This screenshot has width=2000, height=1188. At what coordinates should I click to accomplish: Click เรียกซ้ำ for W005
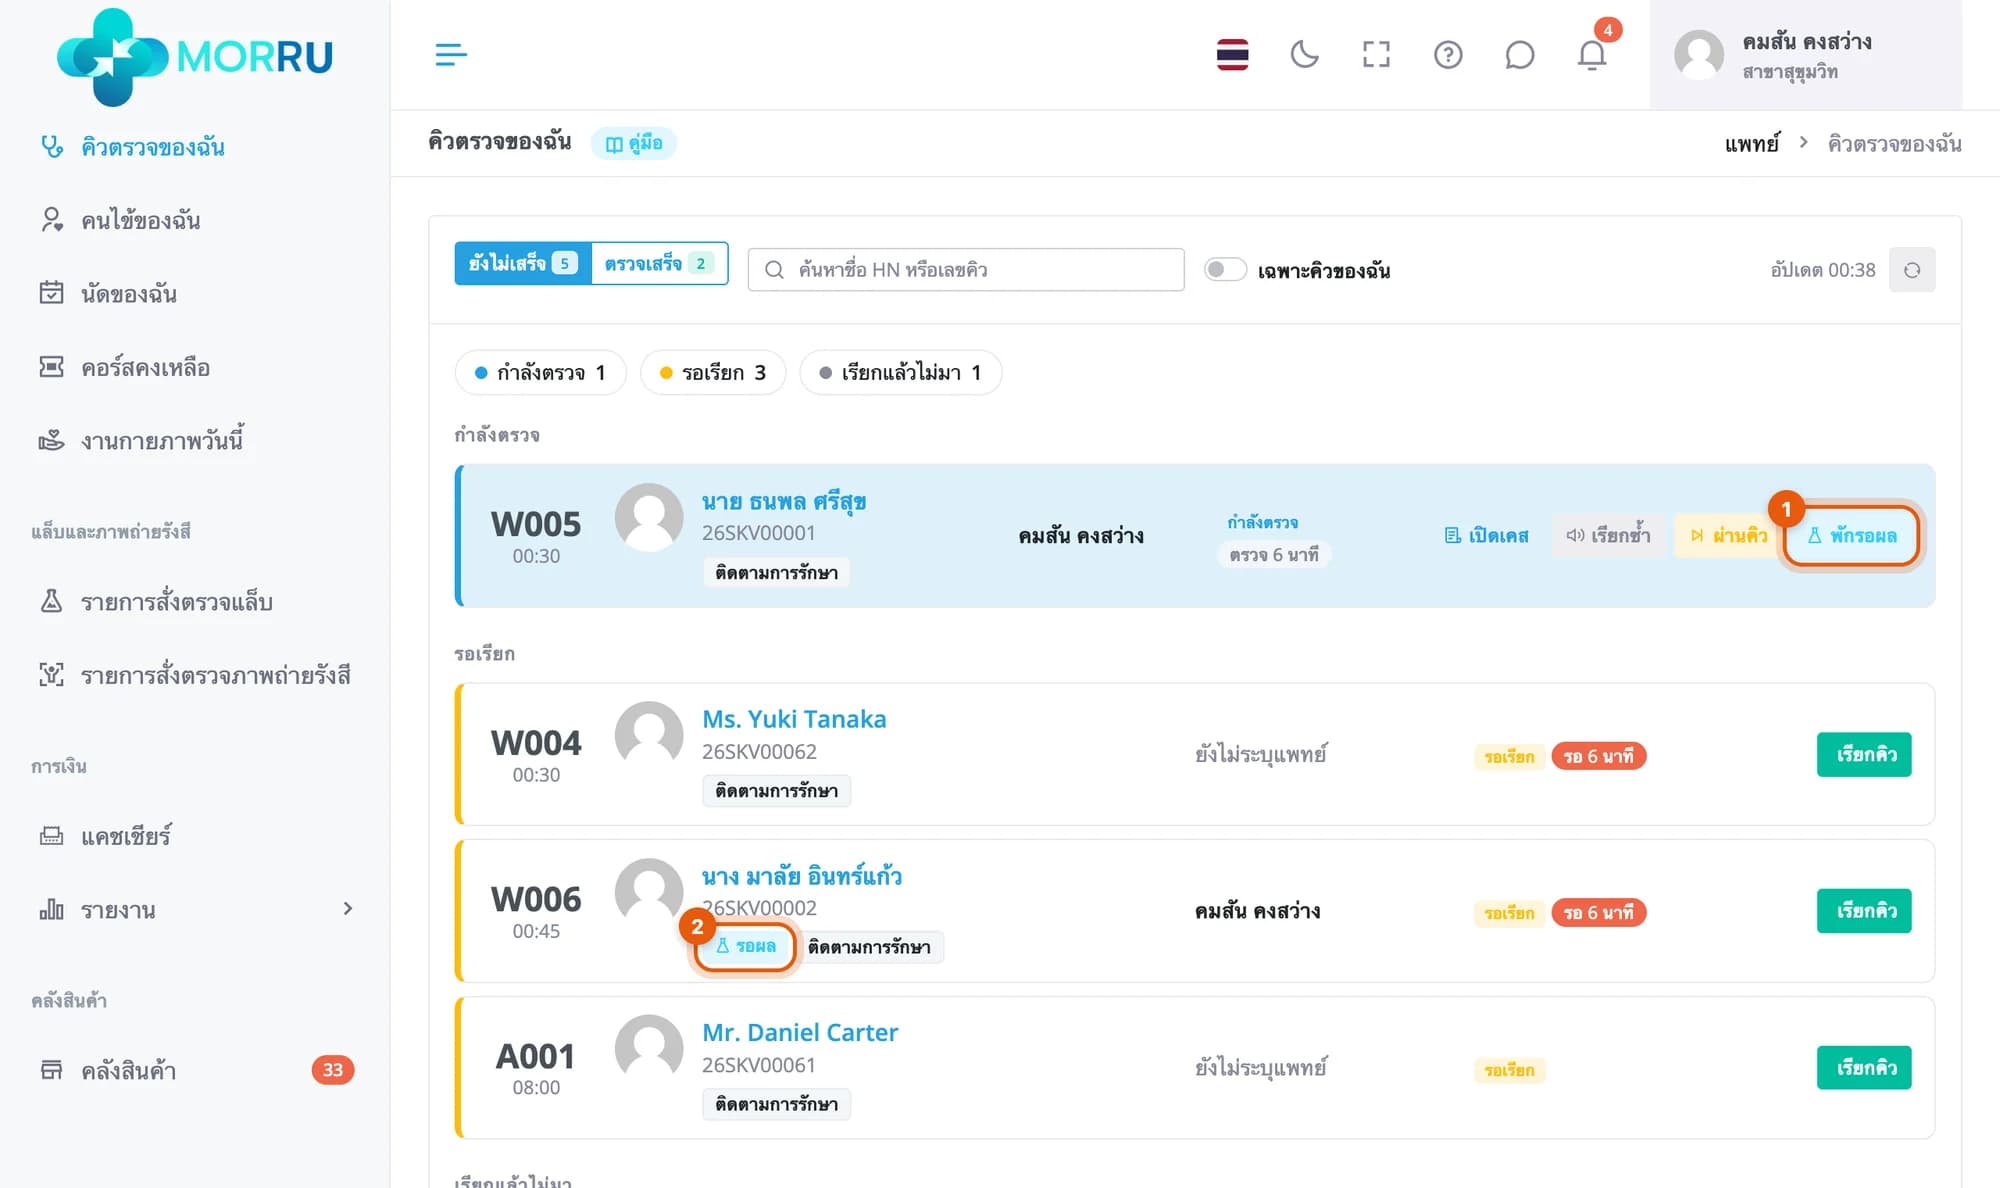(x=1608, y=536)
